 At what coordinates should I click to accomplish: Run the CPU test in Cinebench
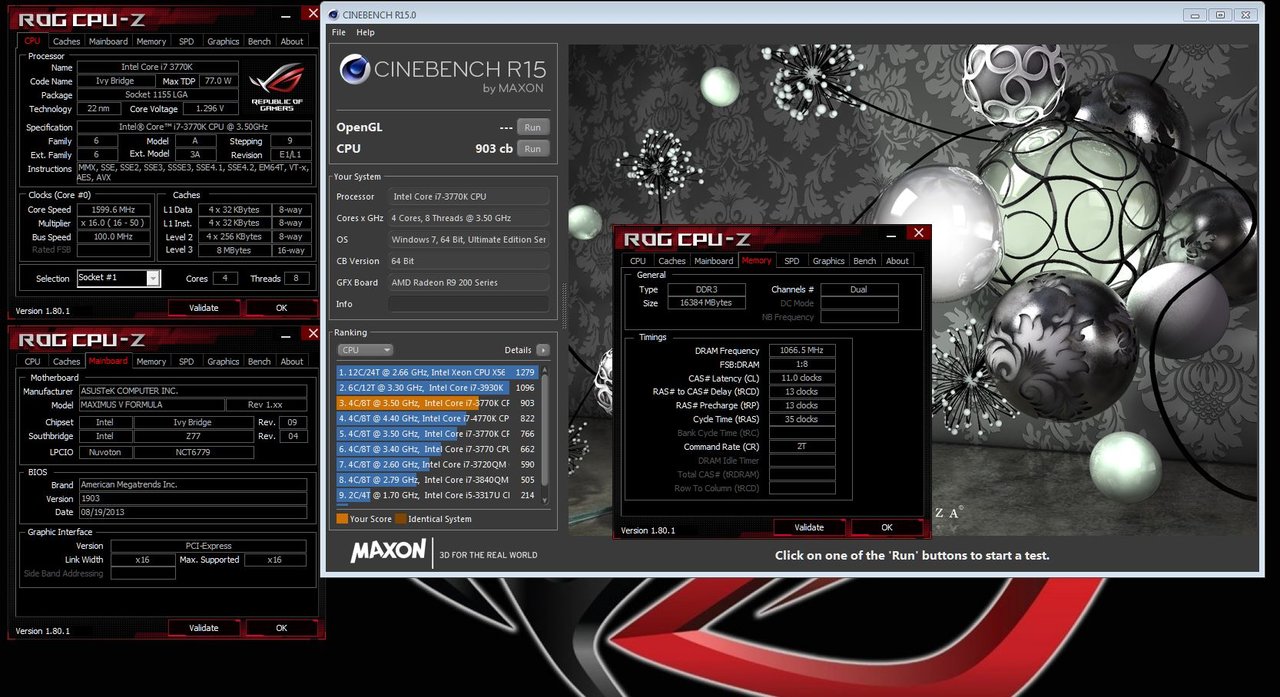coord(532,148)
